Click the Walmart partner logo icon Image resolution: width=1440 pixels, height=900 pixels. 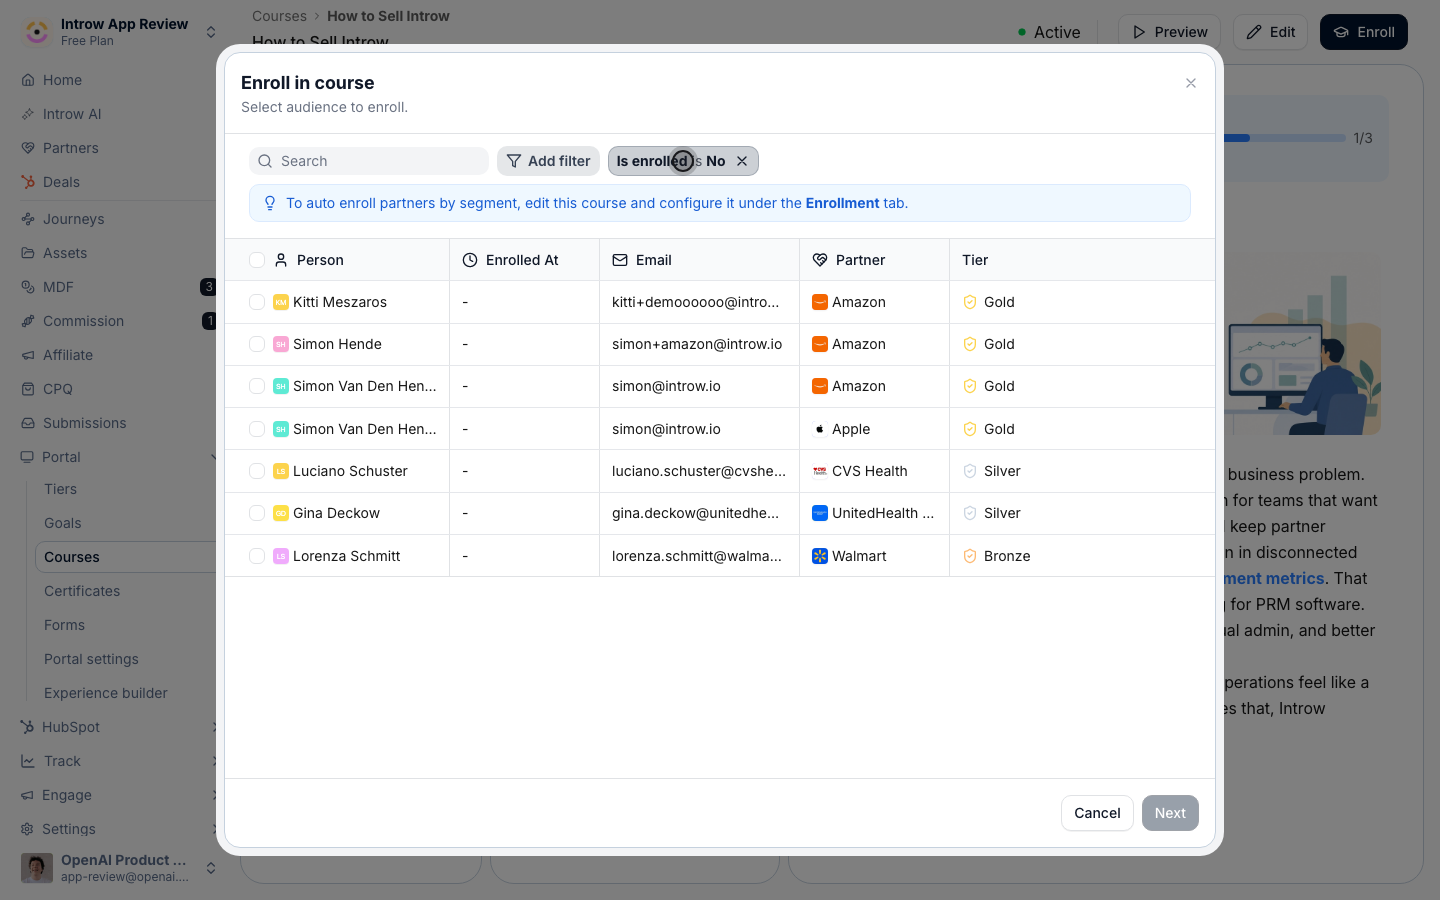[x=820, y=556]
